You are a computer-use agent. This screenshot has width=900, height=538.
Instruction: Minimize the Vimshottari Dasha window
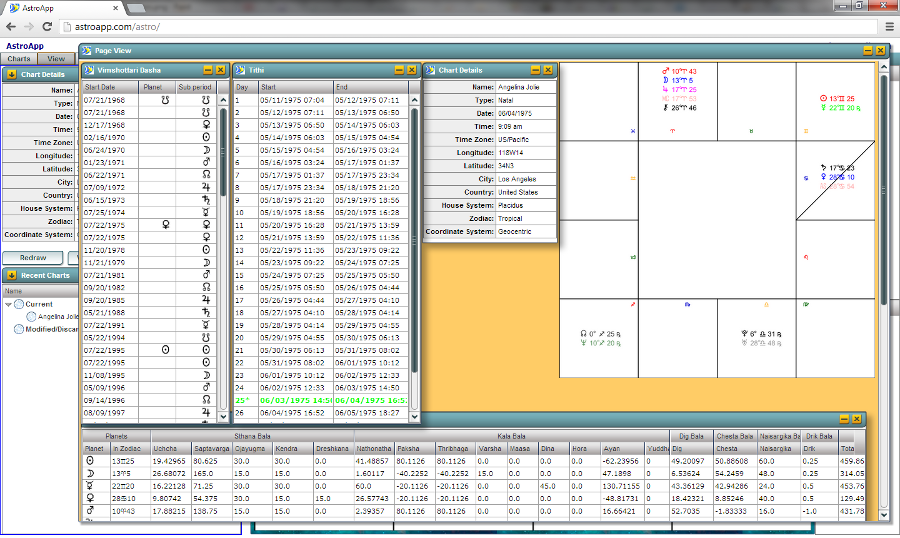(x=207, y=70)
